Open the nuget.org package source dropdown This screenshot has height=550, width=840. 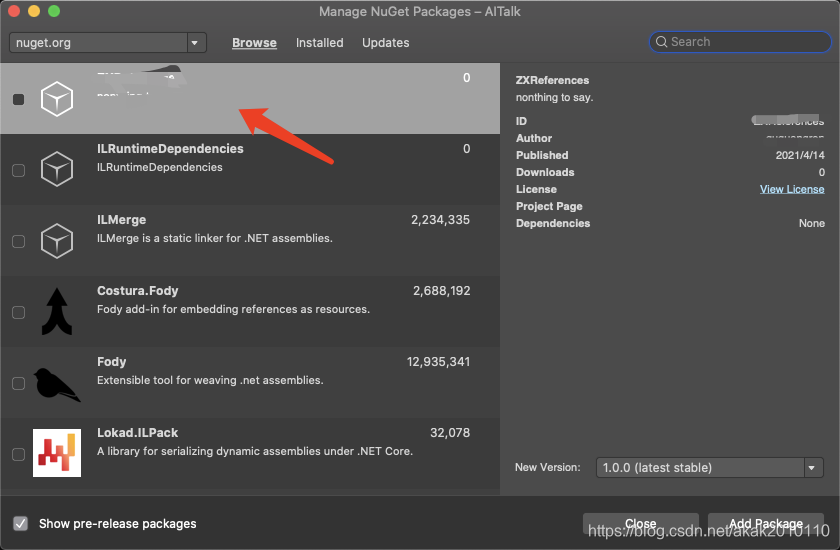108,42
